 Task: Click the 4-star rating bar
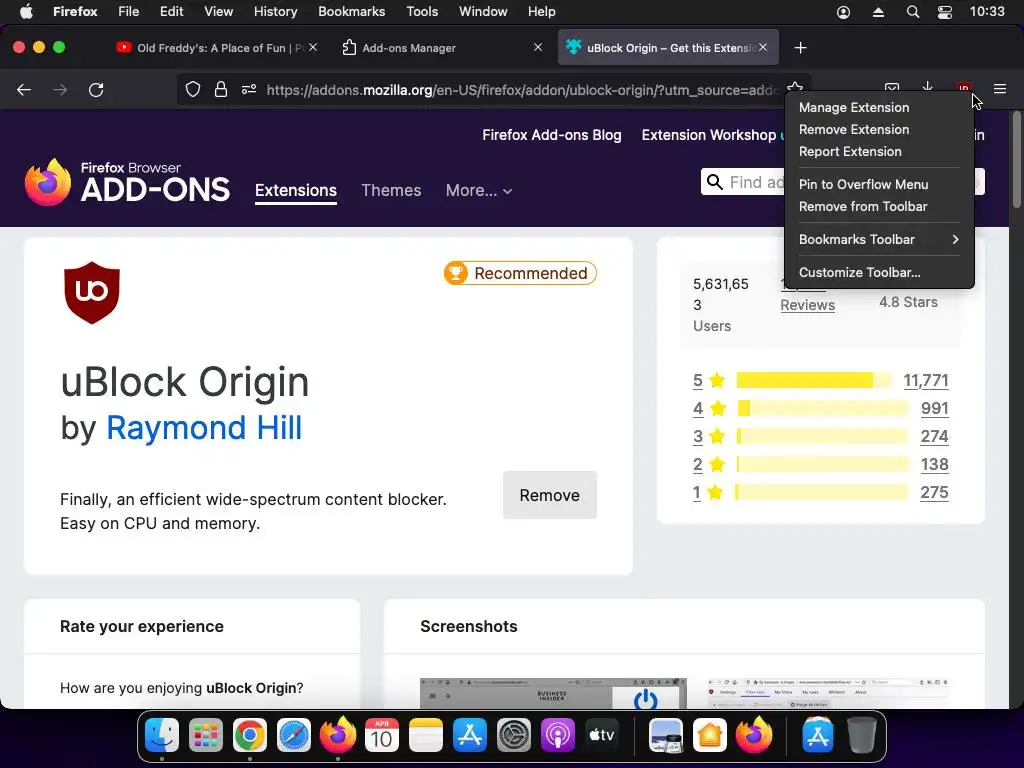pos(822,408)
